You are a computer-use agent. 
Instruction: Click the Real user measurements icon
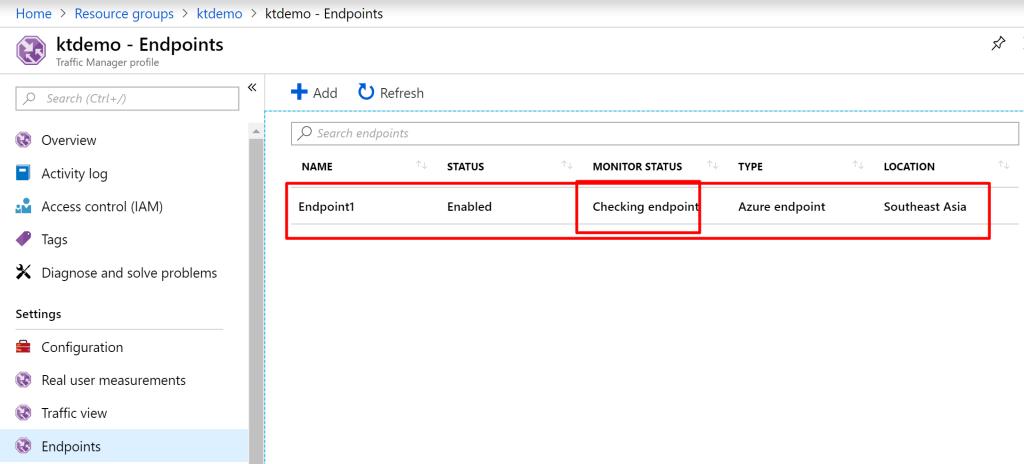[24, 380]
